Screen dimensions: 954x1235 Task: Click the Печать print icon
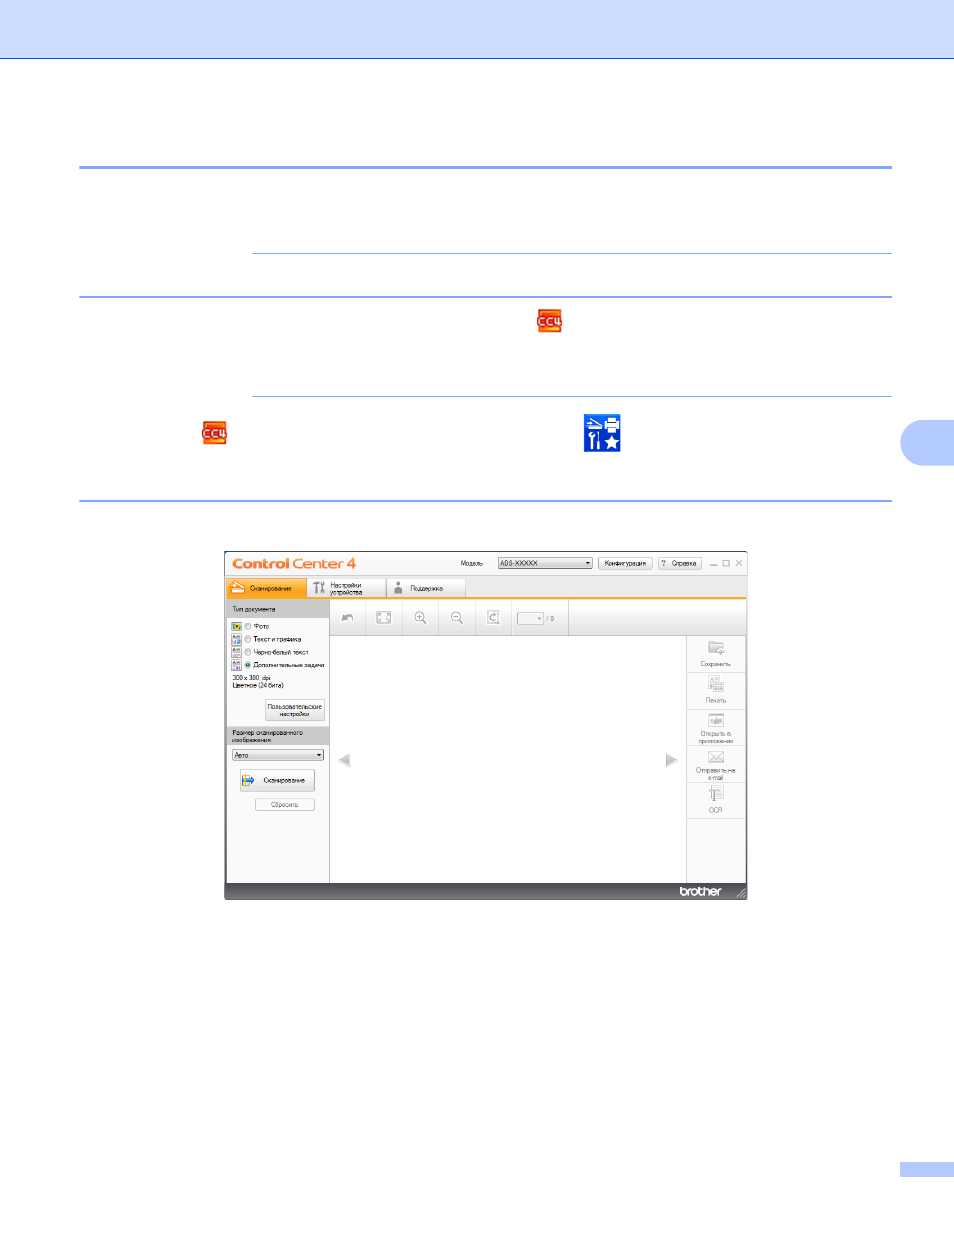pyautogui.click(x=716, y=685)
